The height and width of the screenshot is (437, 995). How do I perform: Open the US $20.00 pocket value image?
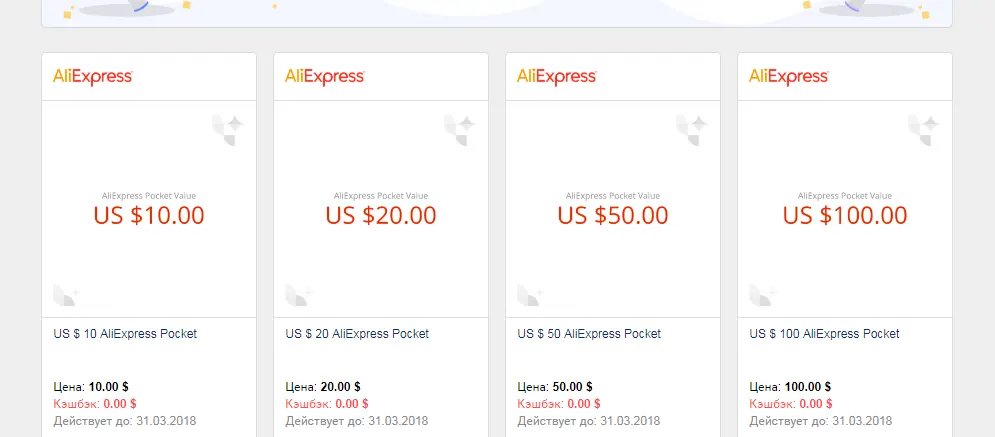[x=381, y=209]
